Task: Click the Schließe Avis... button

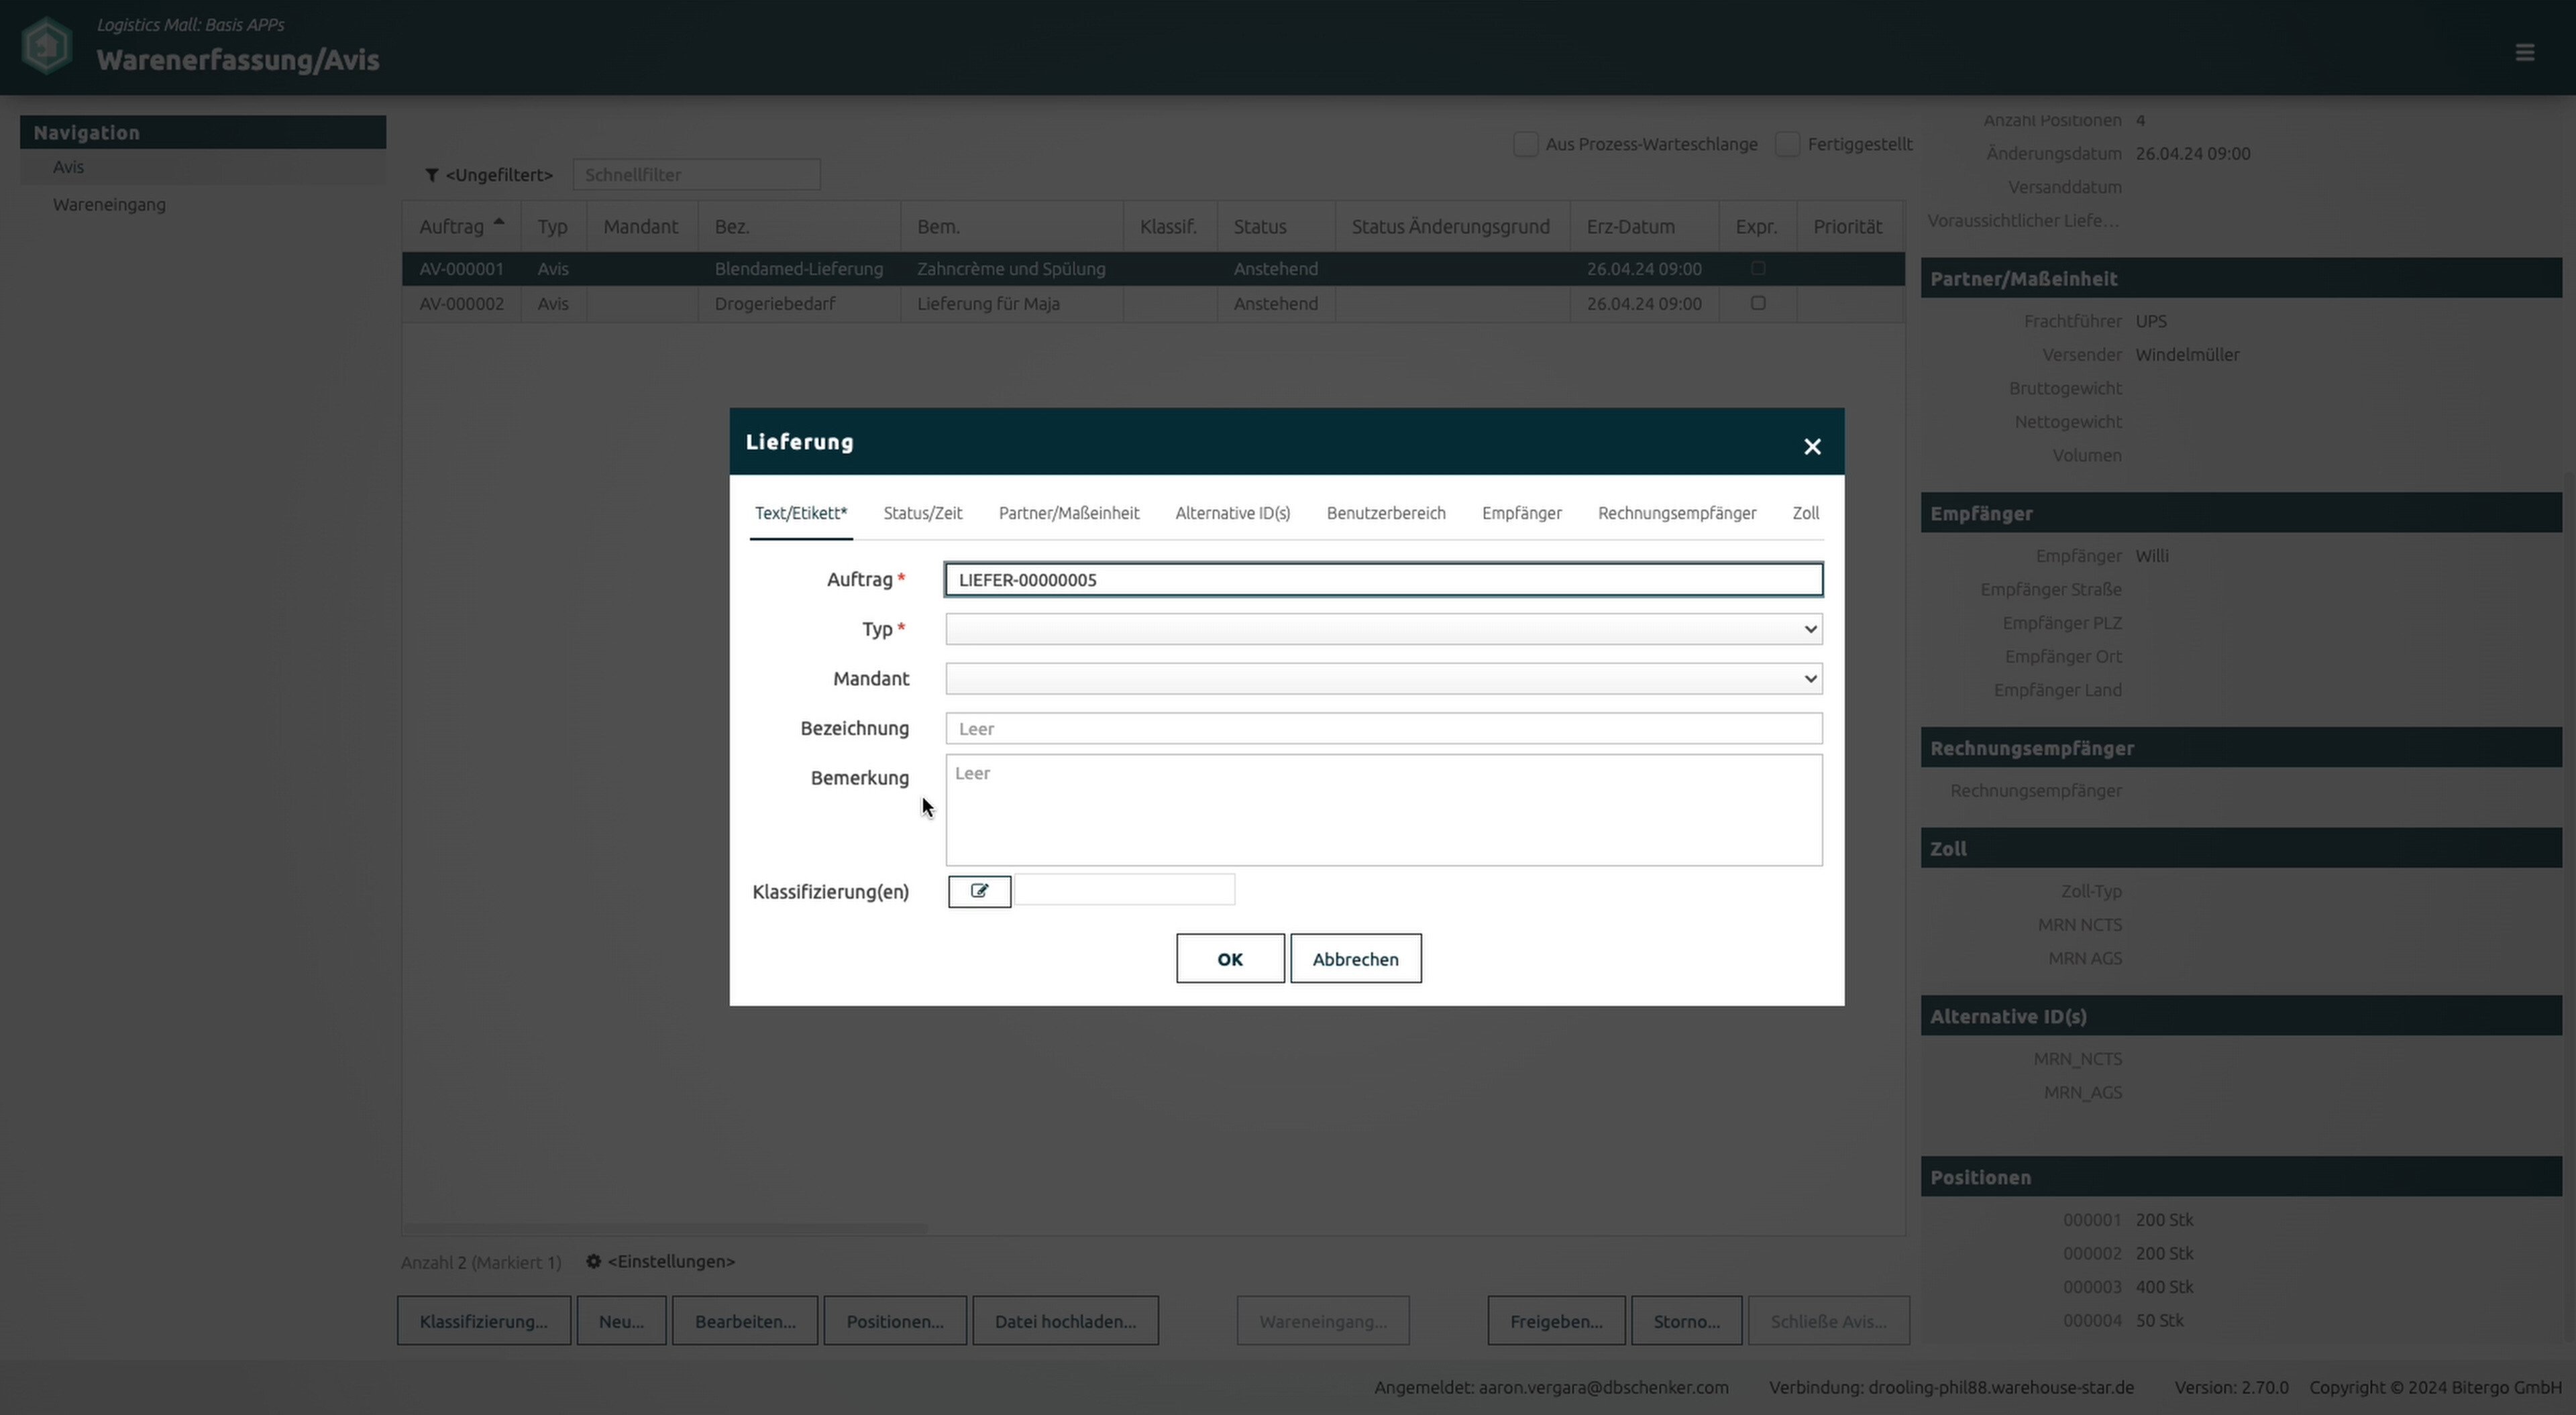Action: tap(1829, 1321)
